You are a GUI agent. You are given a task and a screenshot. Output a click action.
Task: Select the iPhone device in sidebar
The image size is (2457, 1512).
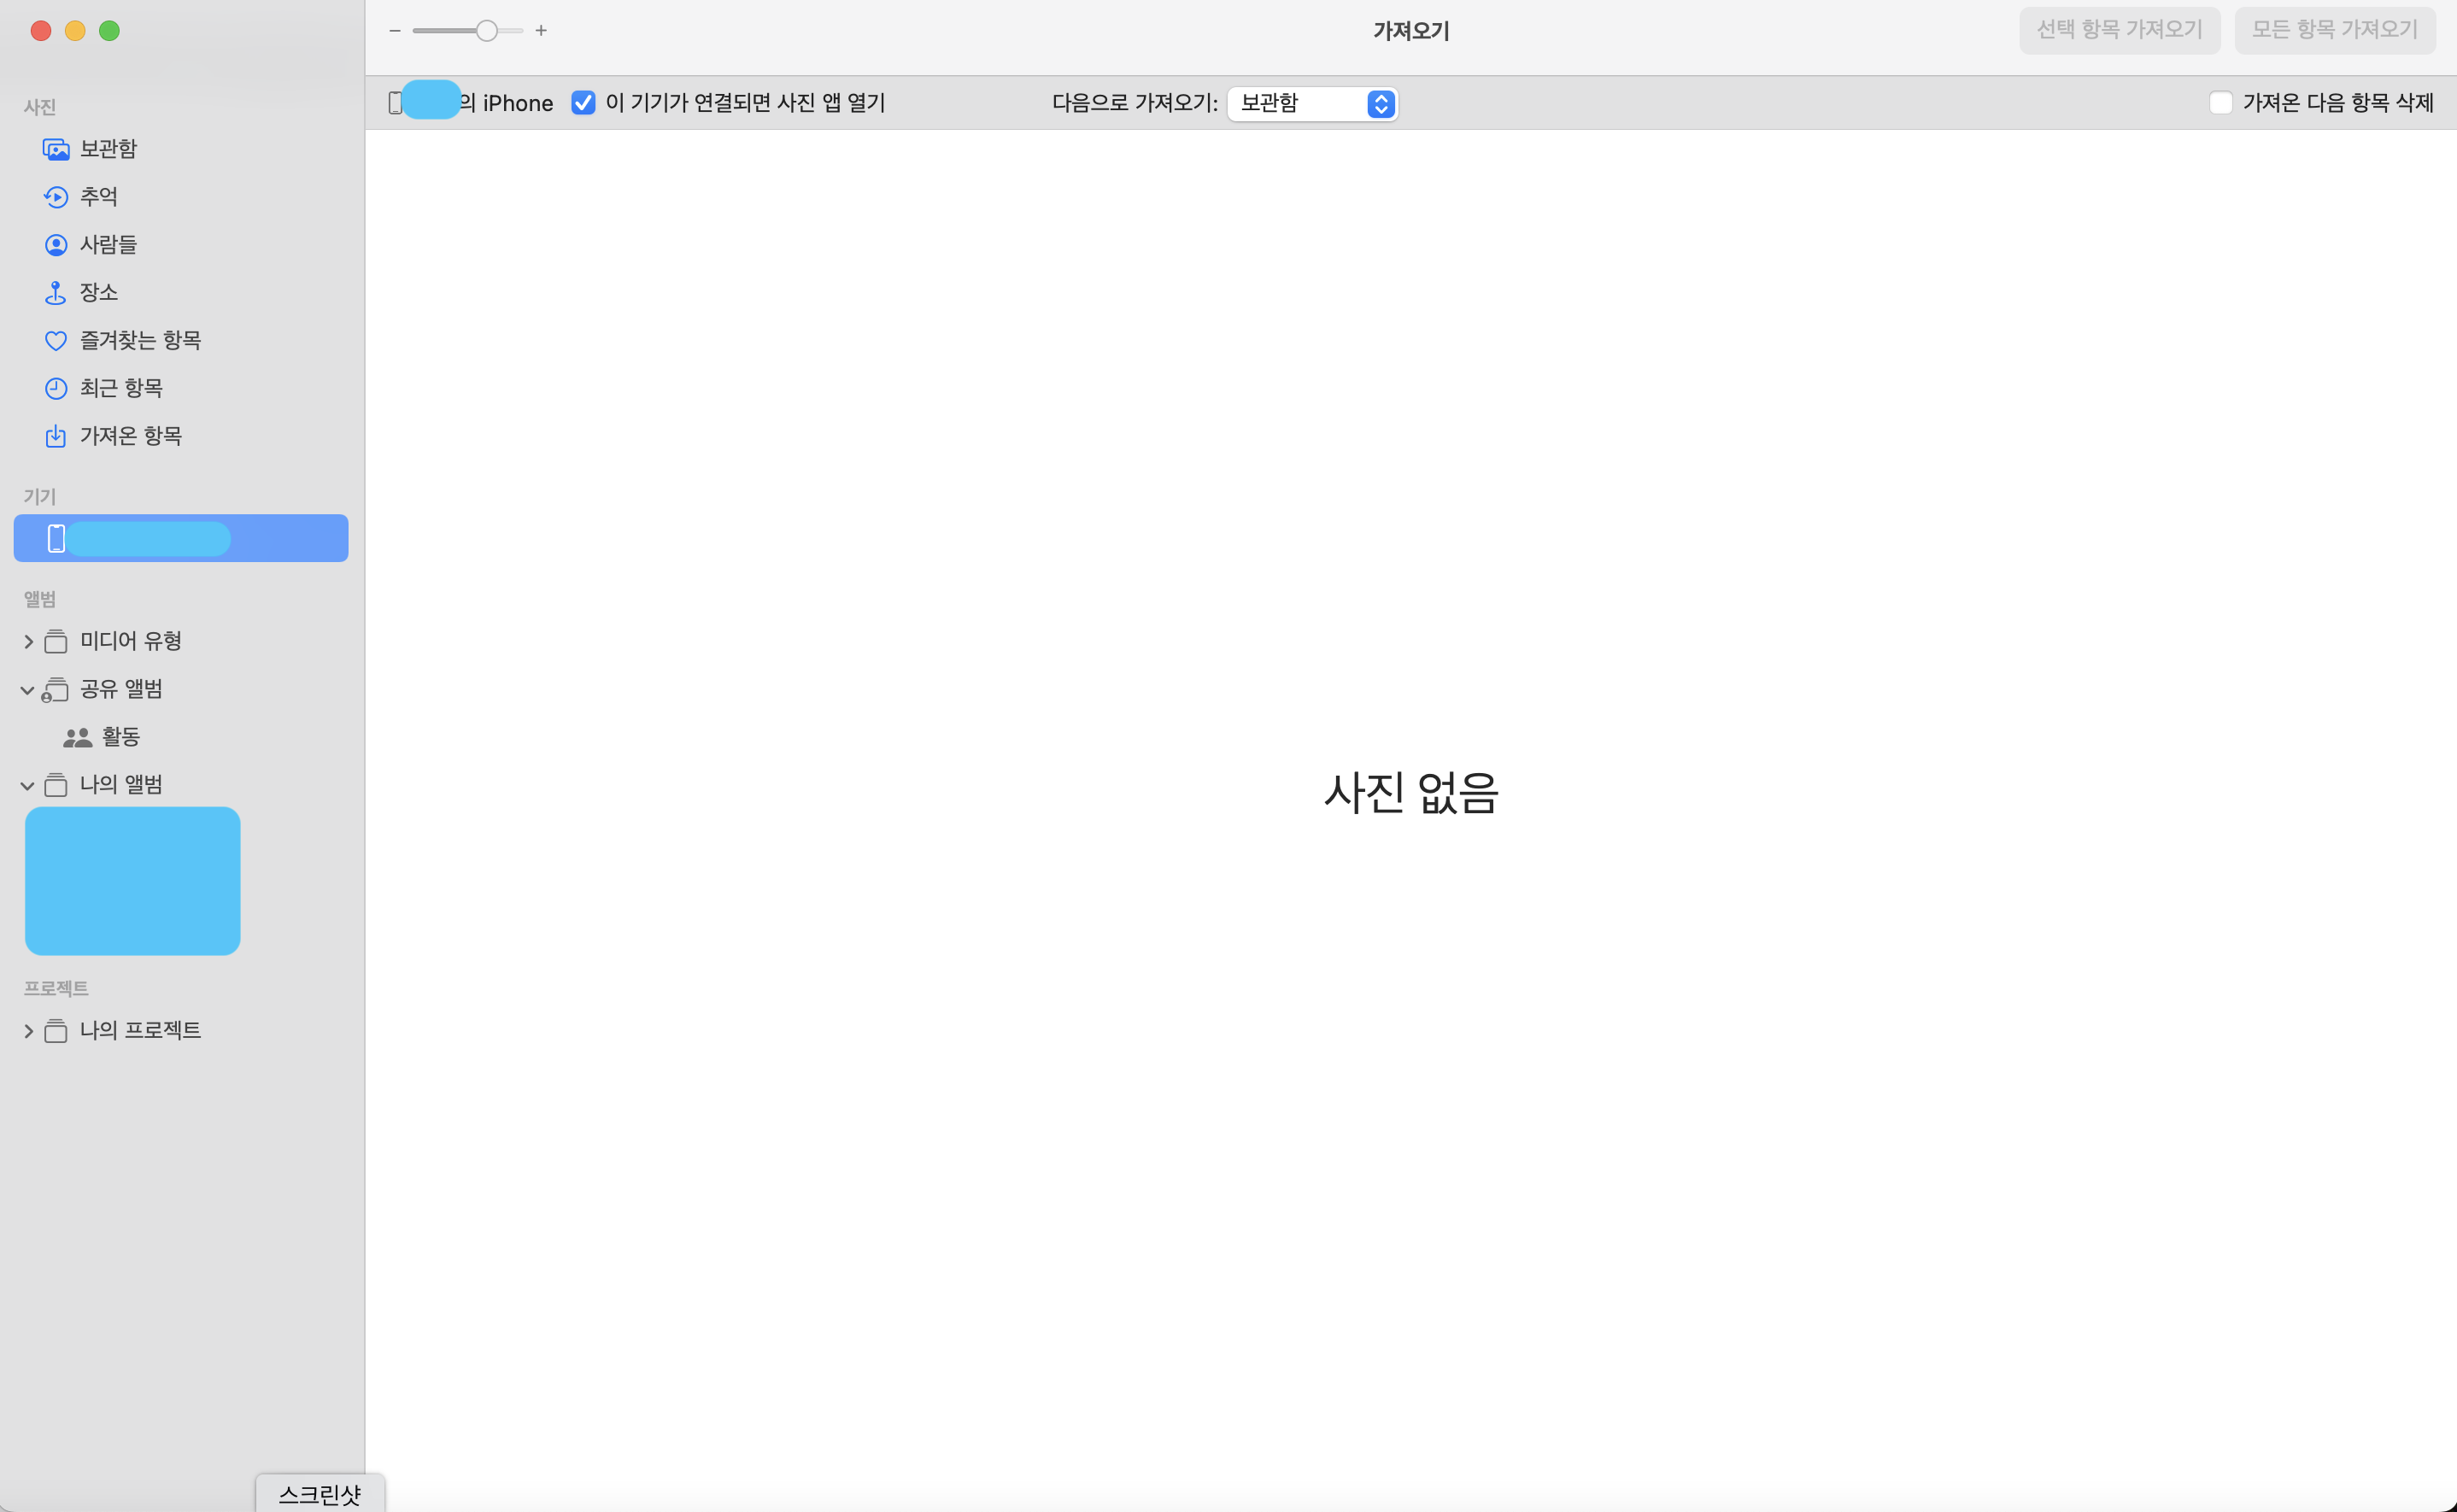pyautogui.click(x=180, y=538)
